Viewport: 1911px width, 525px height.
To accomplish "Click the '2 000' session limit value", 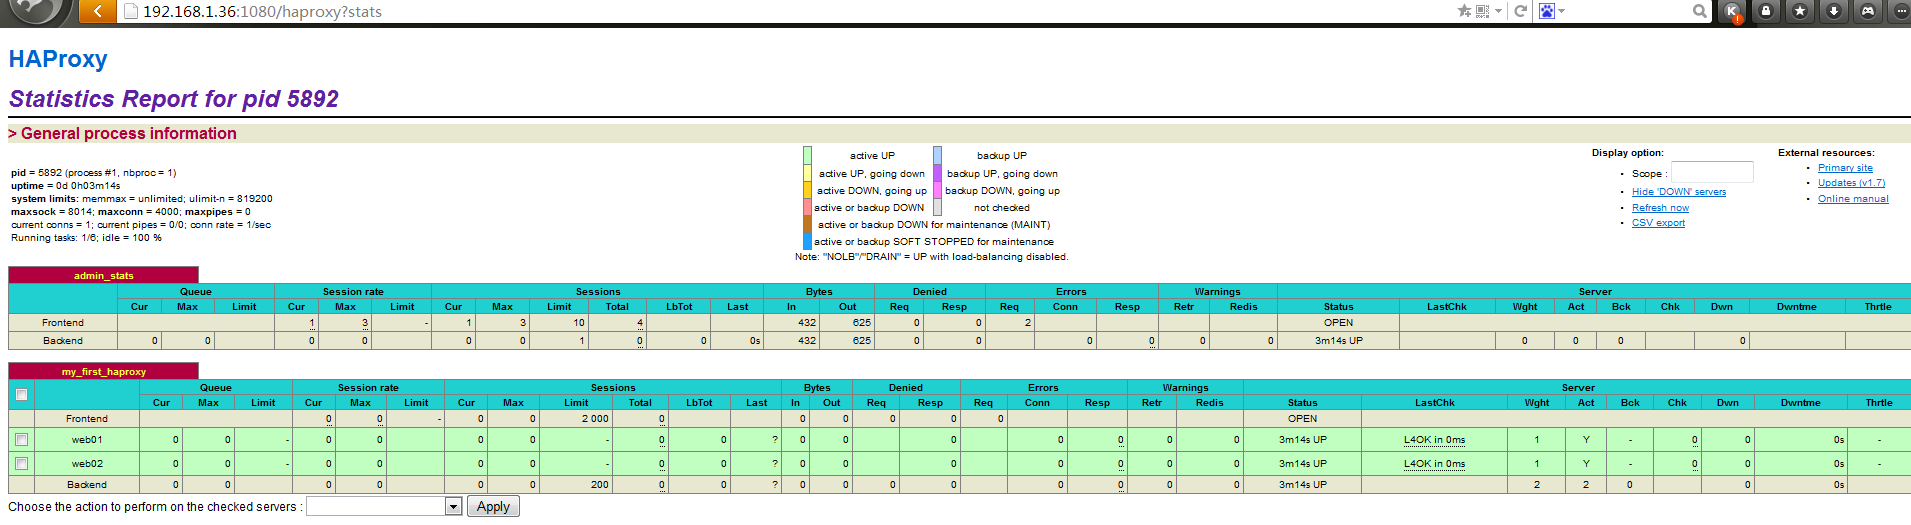I will 595,418.
